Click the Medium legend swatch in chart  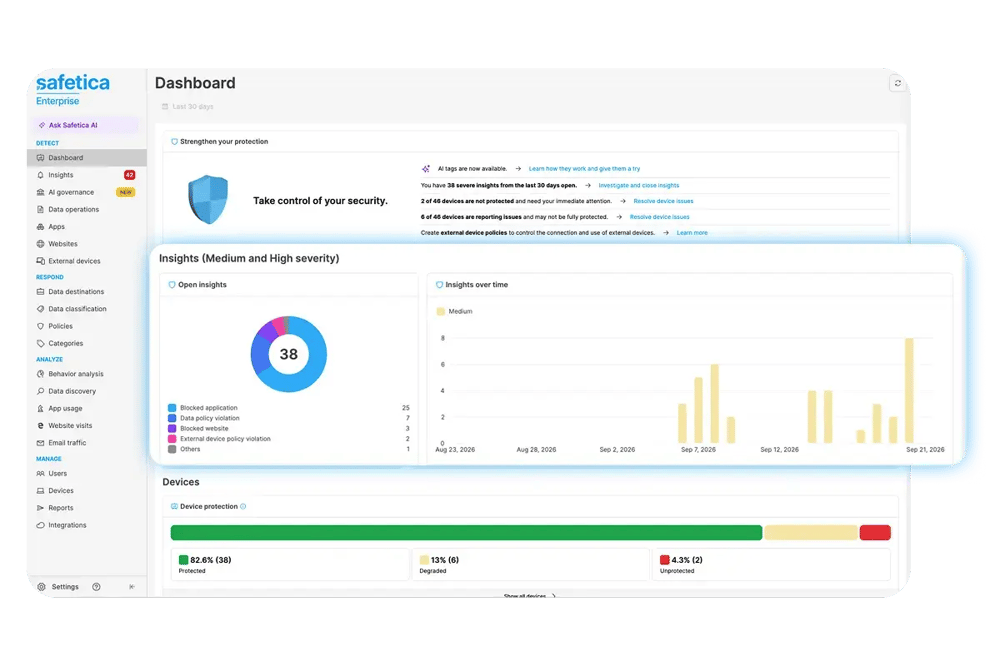coord(440,311)
